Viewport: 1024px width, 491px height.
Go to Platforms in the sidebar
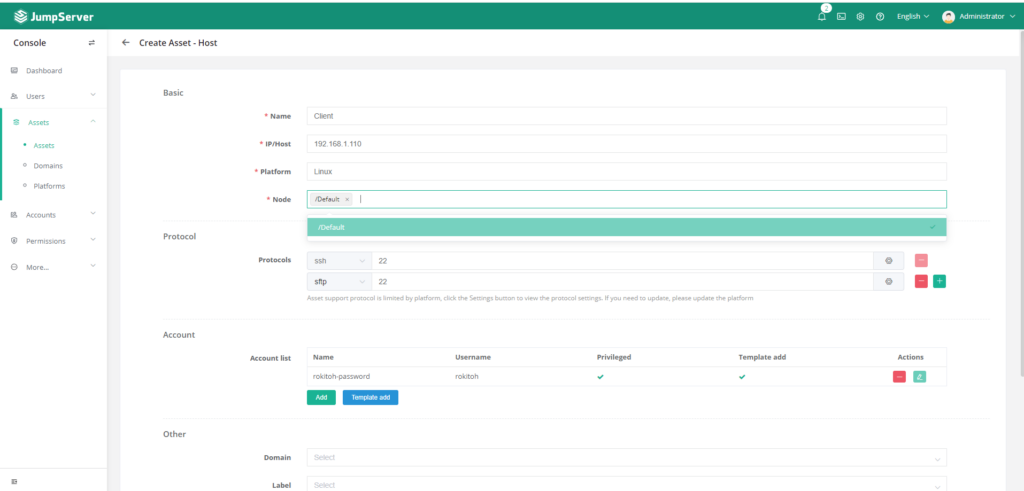[49, 186]
